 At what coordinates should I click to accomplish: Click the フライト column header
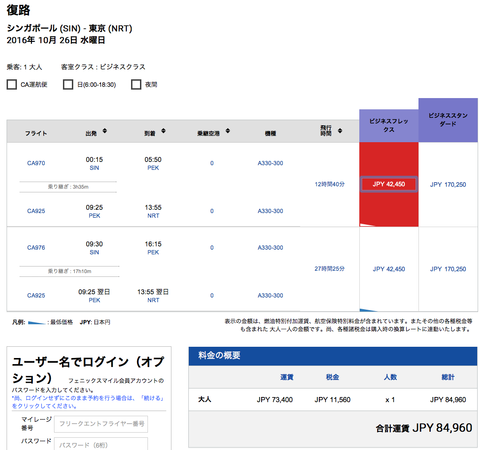click(x=36, y=133)
